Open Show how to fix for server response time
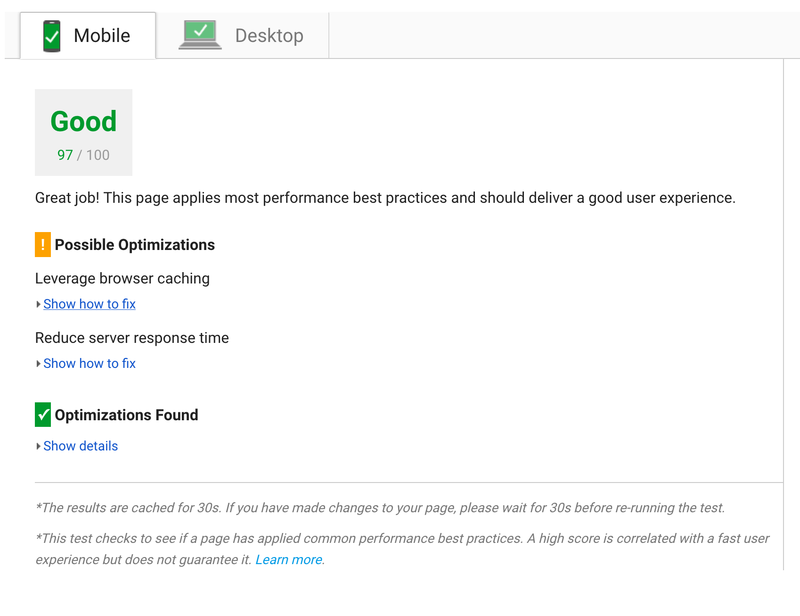 coord(89,363)
